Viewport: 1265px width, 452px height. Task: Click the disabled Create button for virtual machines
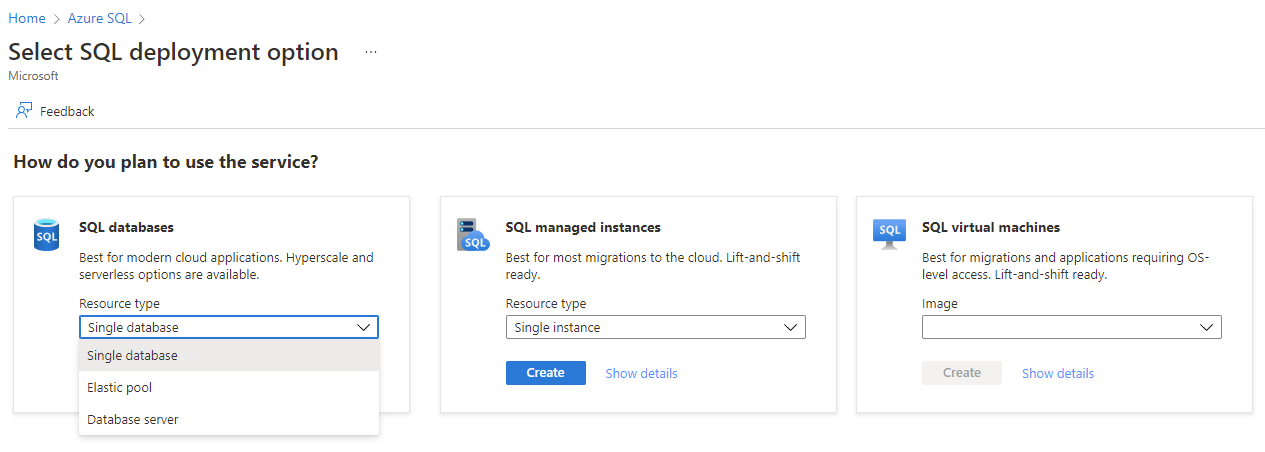[961, 373]
